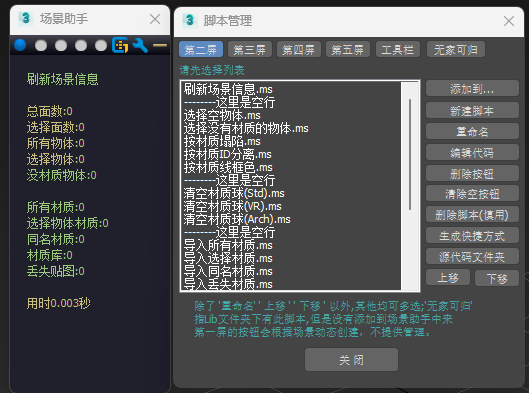
Task: Click 刷新场景信息 in the 场景助手 panel
Action: point(63,80)
